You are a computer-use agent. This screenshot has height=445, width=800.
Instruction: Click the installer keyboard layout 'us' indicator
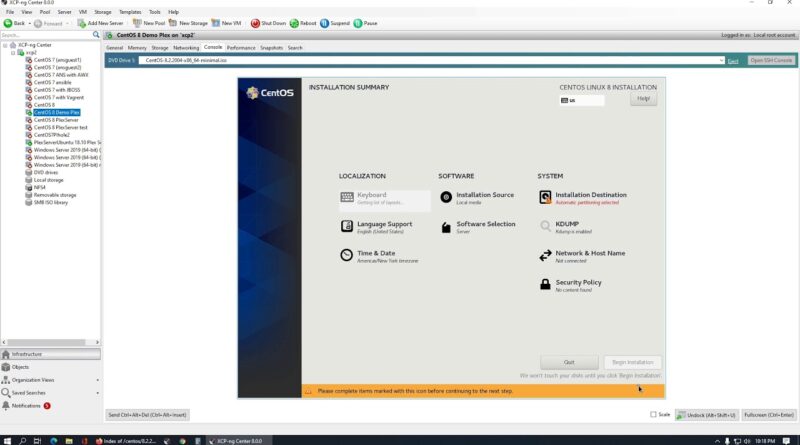[x=582, y=101]
